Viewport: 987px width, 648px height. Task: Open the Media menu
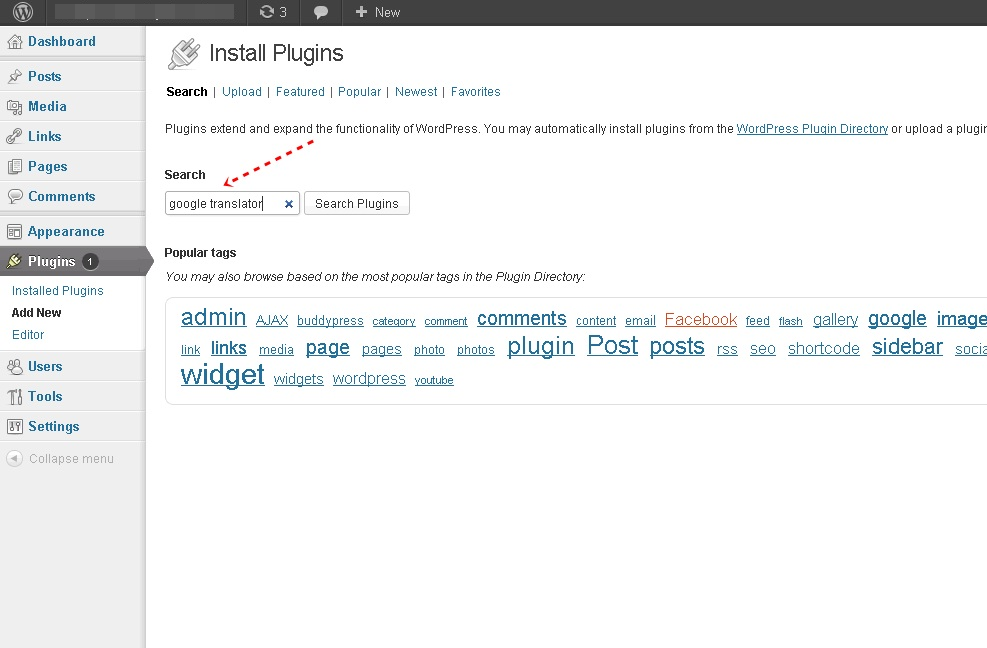point(47,106)
